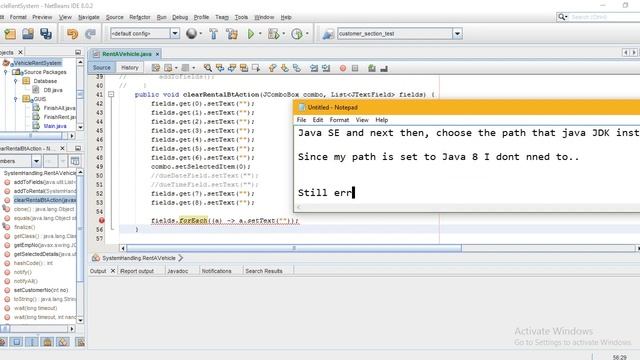Screen dimensions: 640x360
Task: Toggle Show Fields filter in Navigator bottom bar
Action: tap(17, 342)
